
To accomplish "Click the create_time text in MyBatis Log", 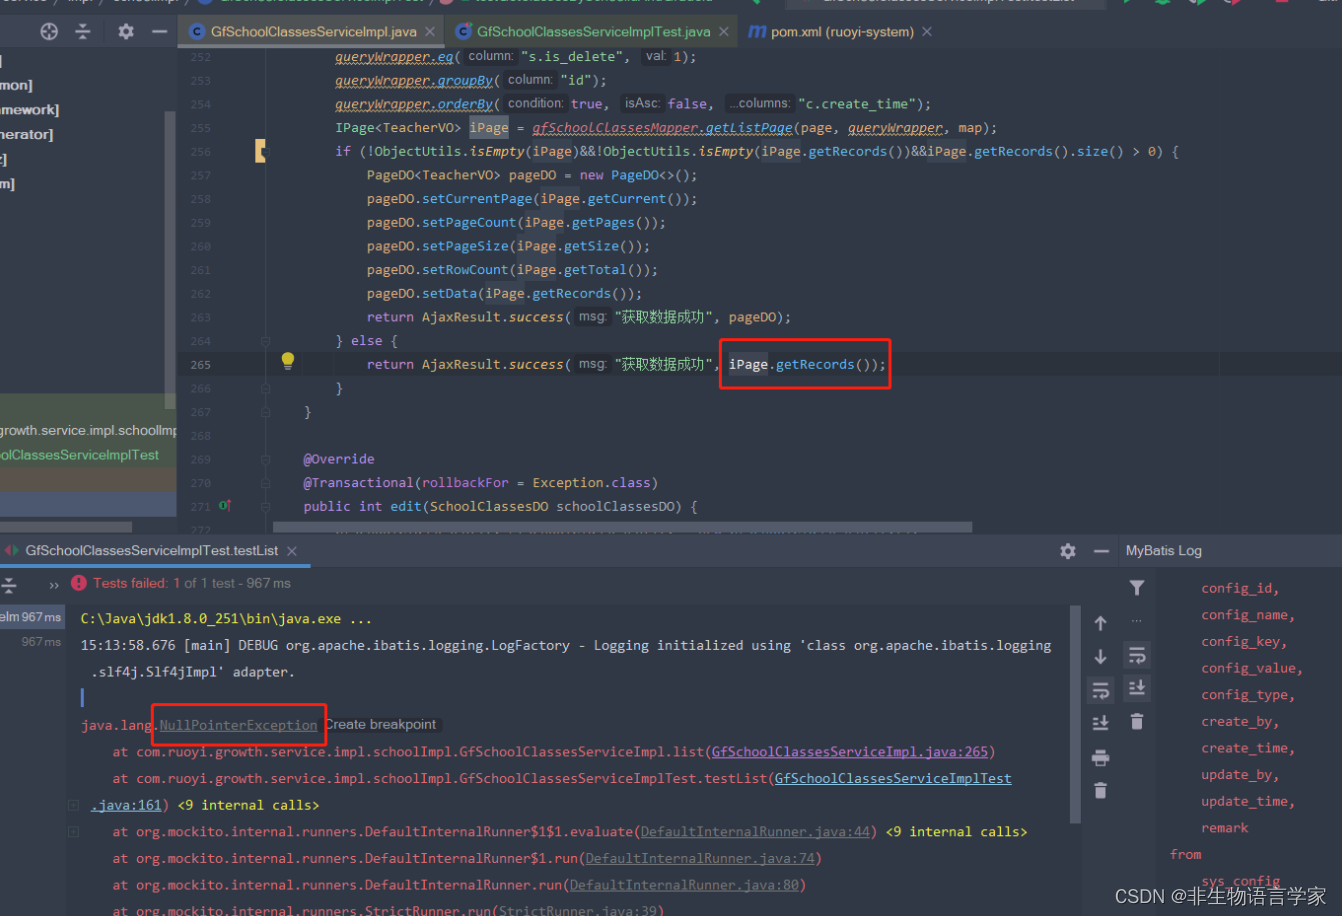I will click(x=1248, y=748).
